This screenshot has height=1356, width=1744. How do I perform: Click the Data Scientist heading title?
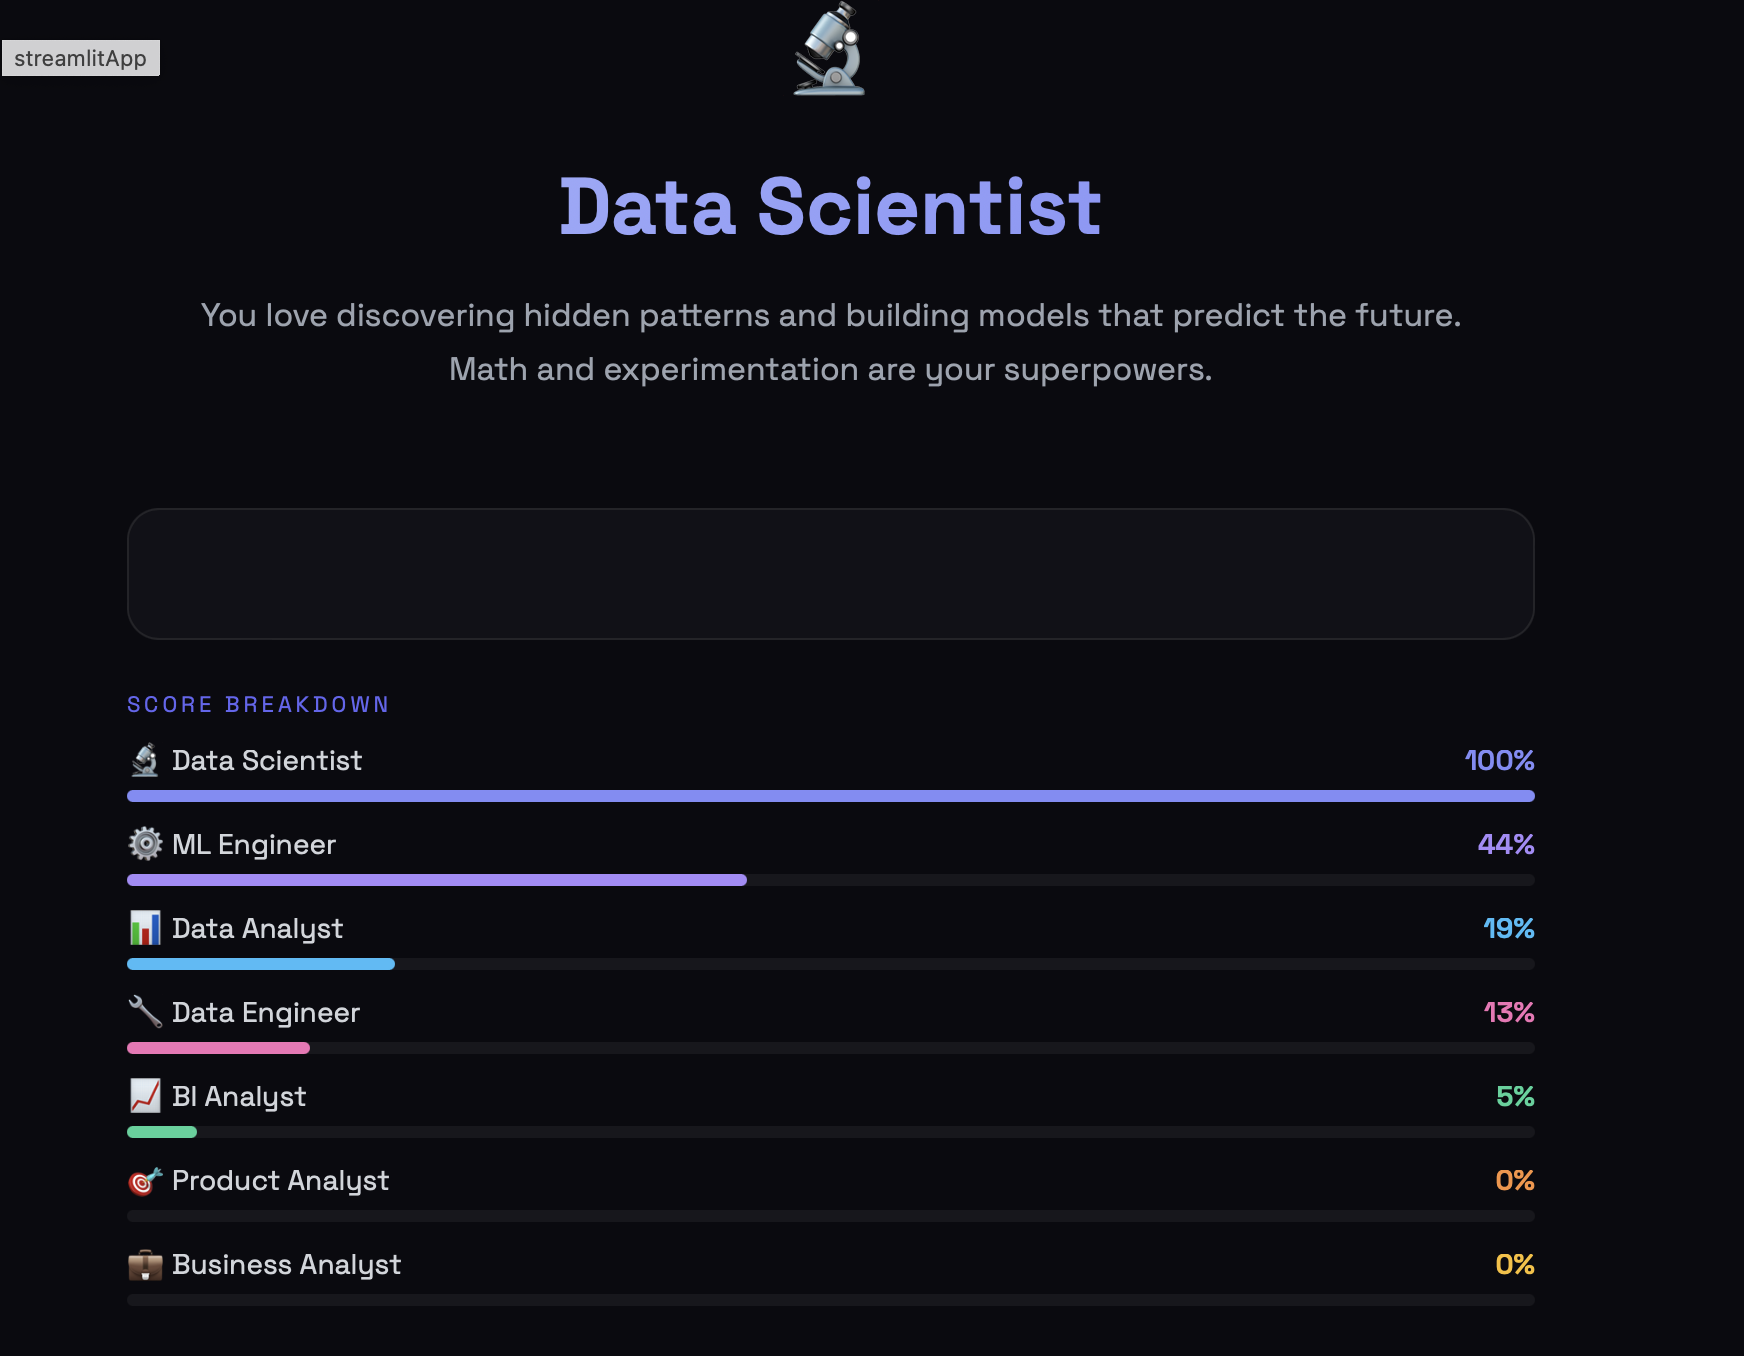coord(830,207)
